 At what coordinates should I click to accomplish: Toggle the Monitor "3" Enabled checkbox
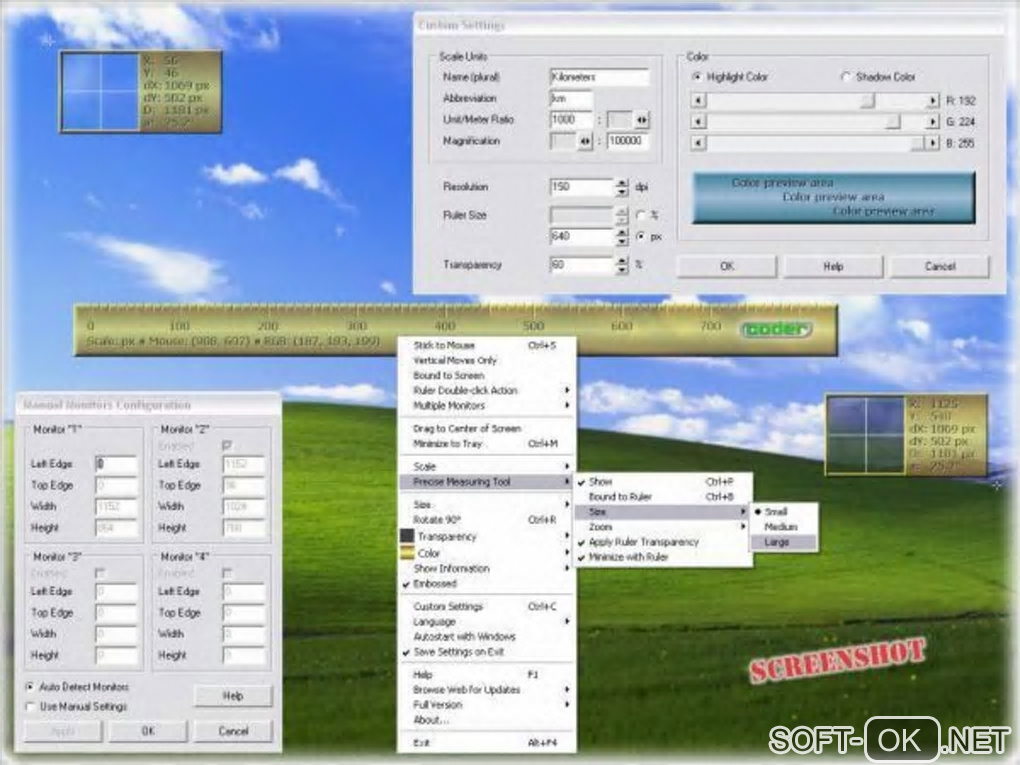coord(100,573)
